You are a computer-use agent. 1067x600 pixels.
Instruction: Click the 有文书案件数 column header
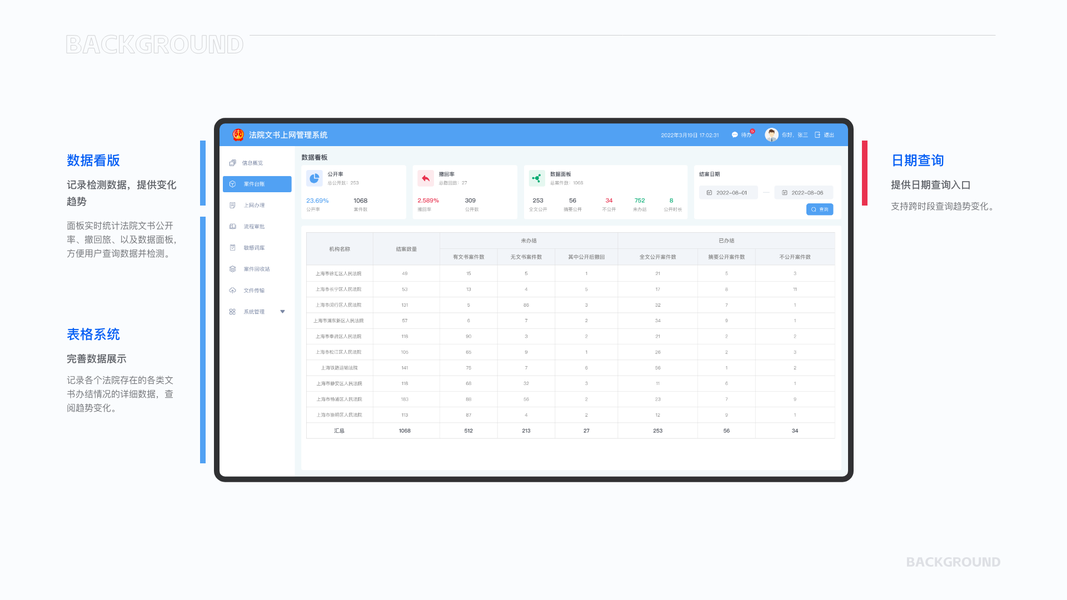469,257
